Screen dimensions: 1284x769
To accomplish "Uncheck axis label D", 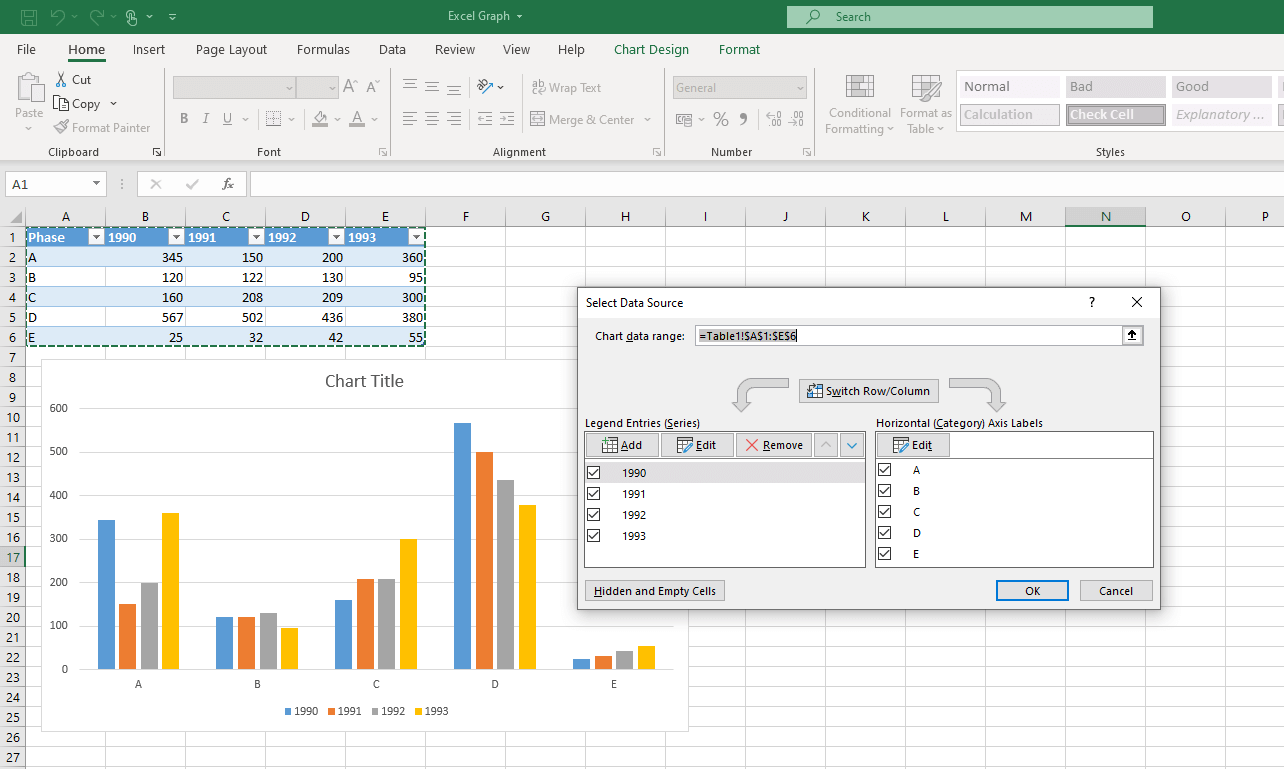I will coord(884,532).
